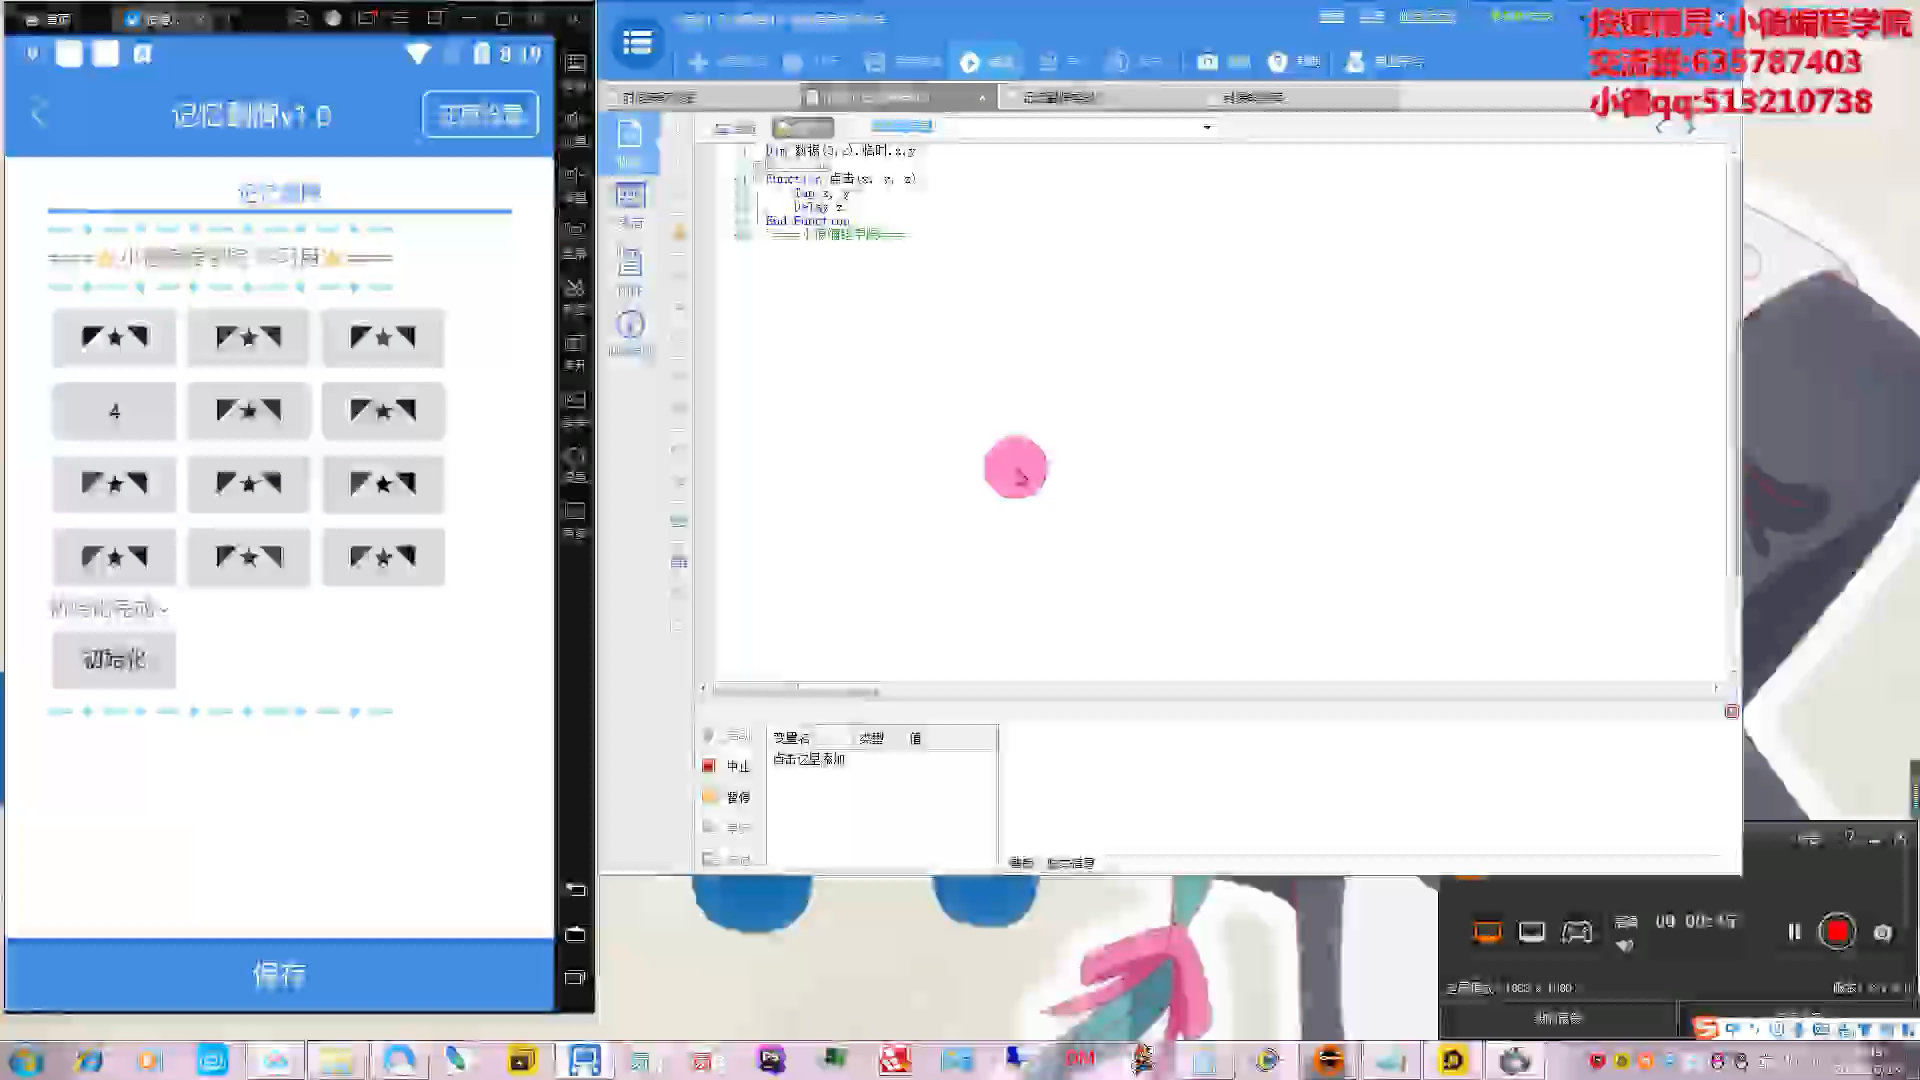Pause the screen recording
Screen dimensions: 1920x1080
(1794, 932)
